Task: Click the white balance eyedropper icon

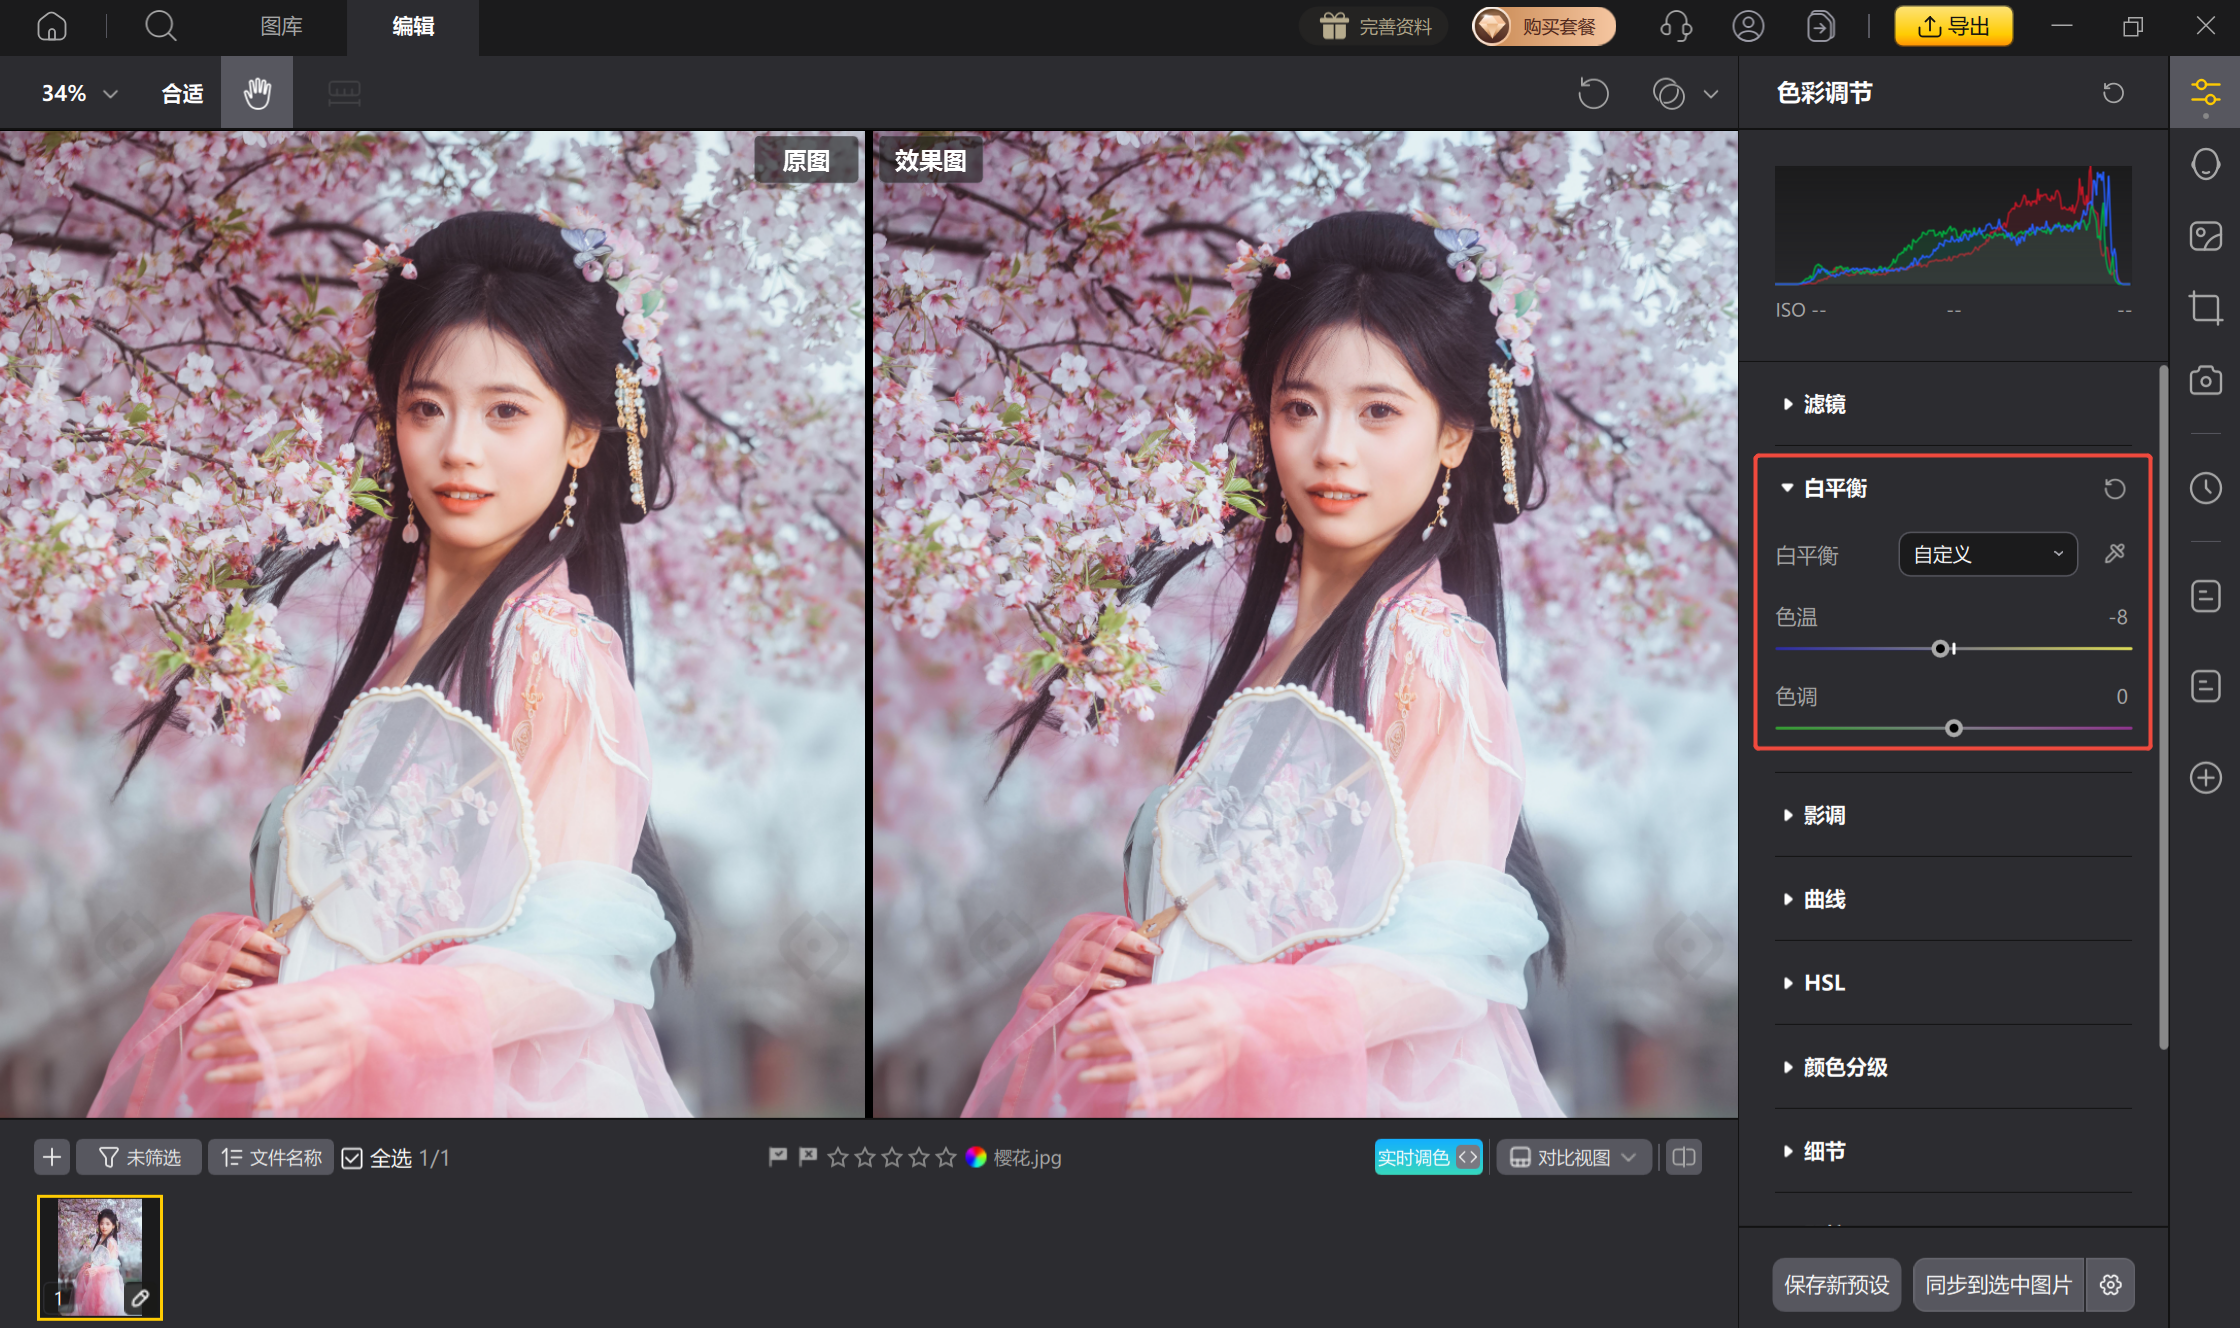Action: click(2114, 554)
